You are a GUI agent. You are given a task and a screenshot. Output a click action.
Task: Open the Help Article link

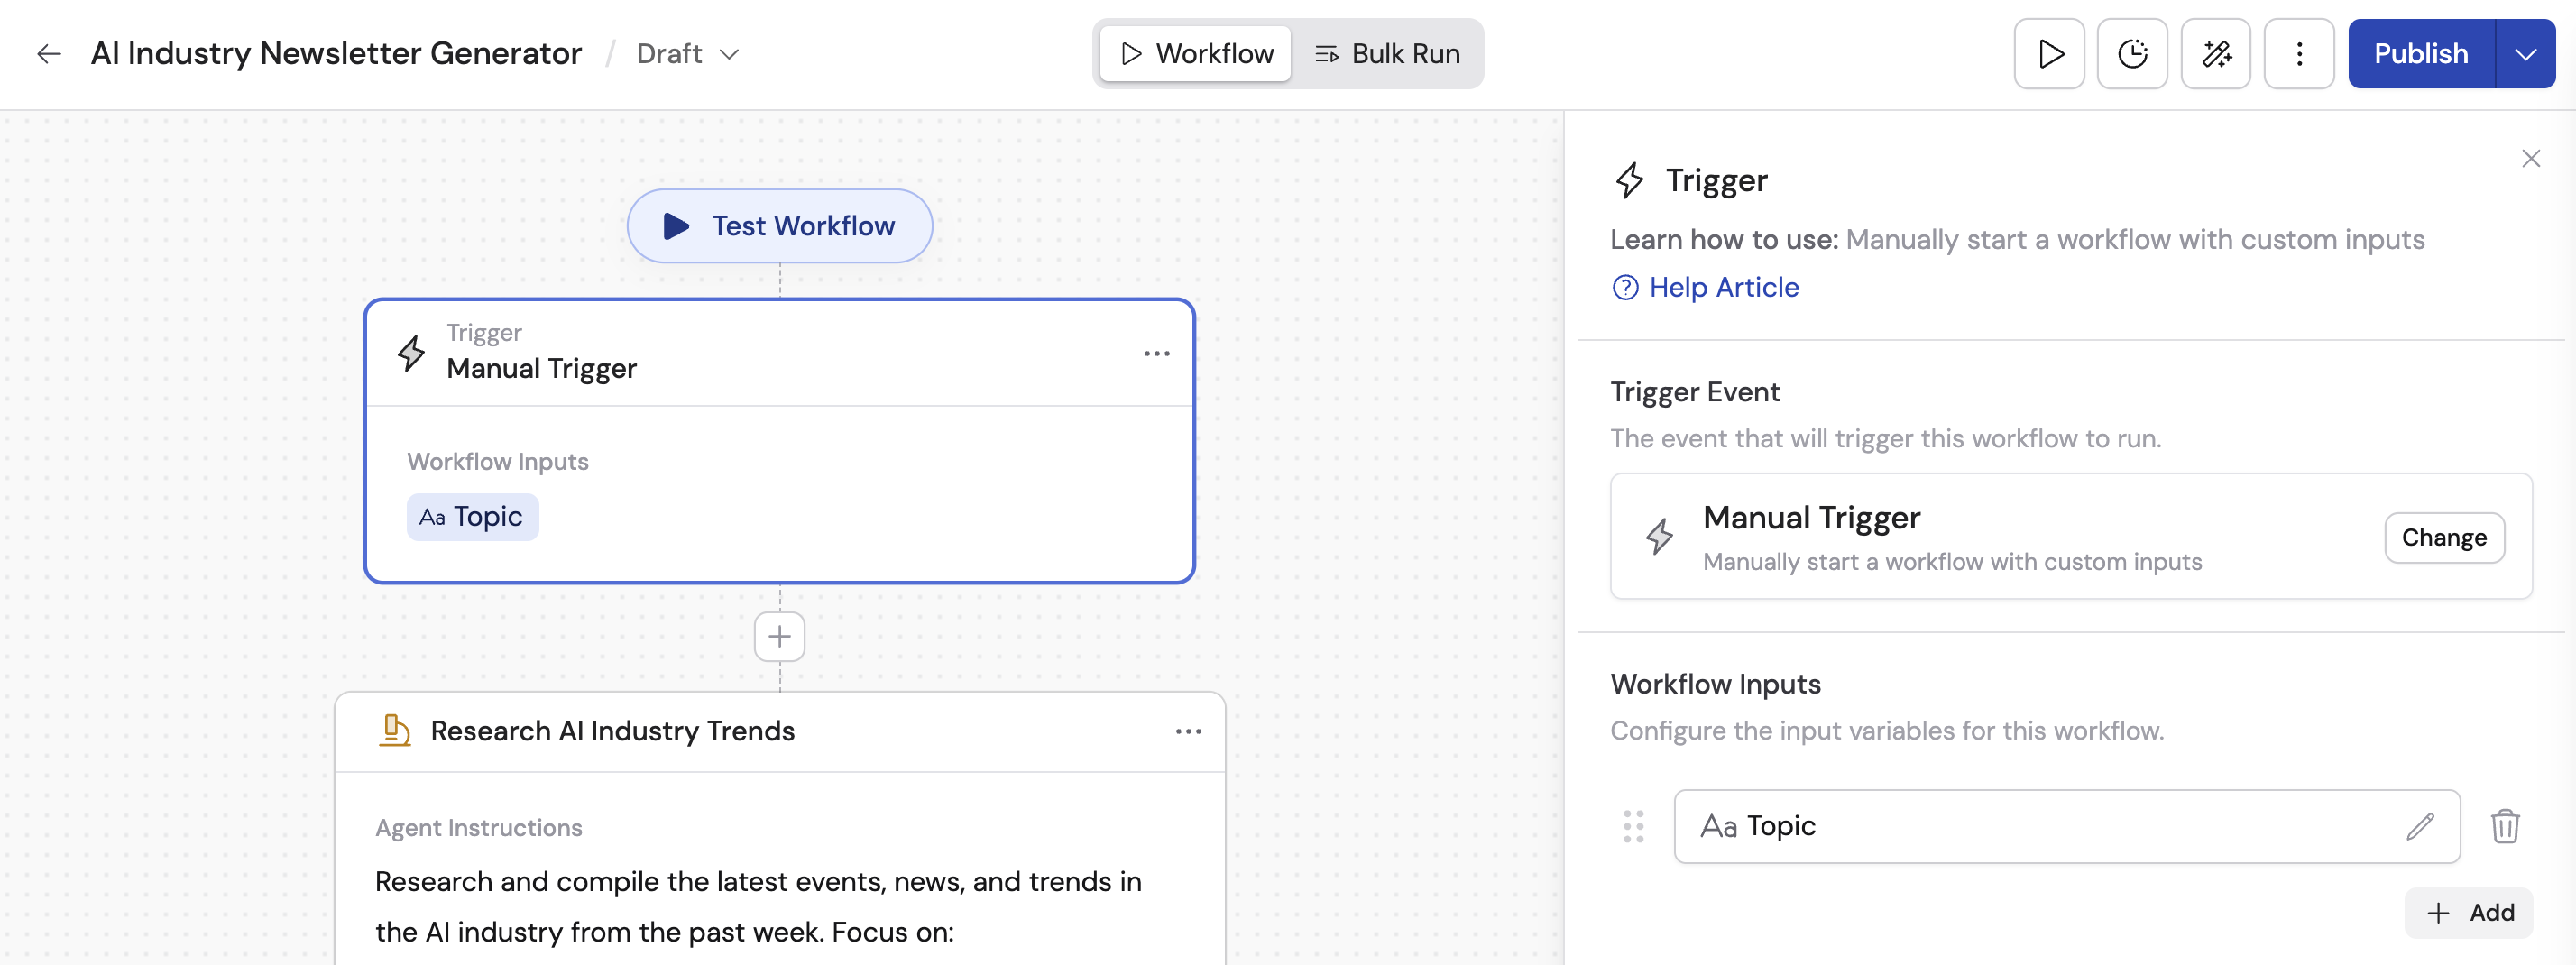click(1704, 287)
